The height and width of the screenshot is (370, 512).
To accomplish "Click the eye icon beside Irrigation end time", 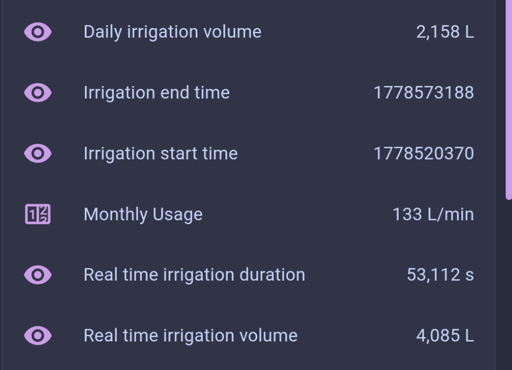I will pos(38,93).
